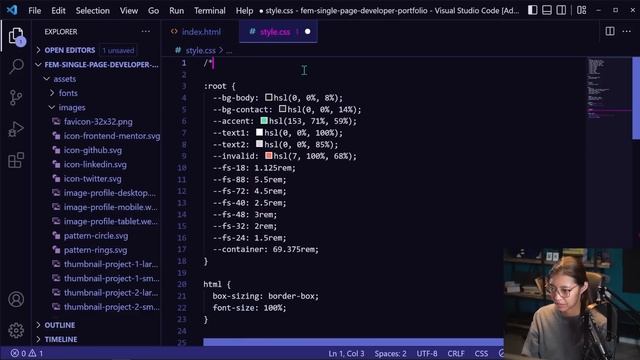Change indentation via Spaces: 2

click(390, 353)
